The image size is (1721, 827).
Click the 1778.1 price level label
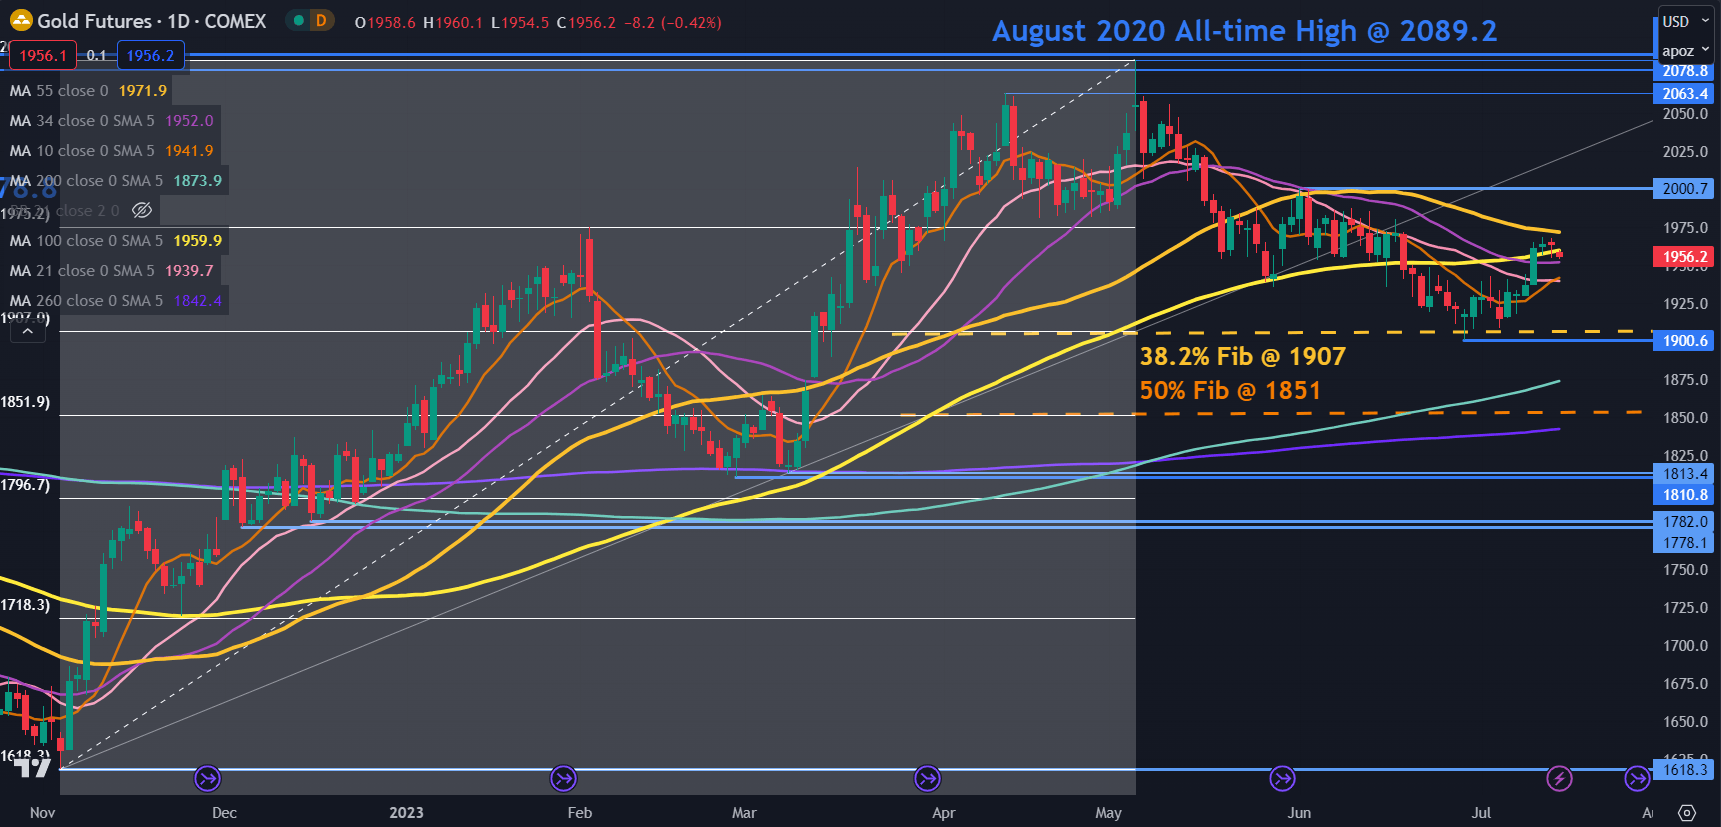click(1685, 543)
